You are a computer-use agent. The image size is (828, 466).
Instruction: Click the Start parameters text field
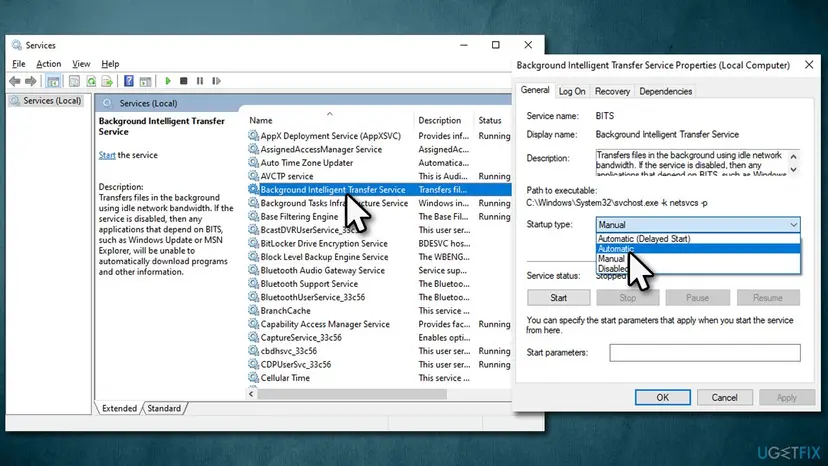(704, 353)
